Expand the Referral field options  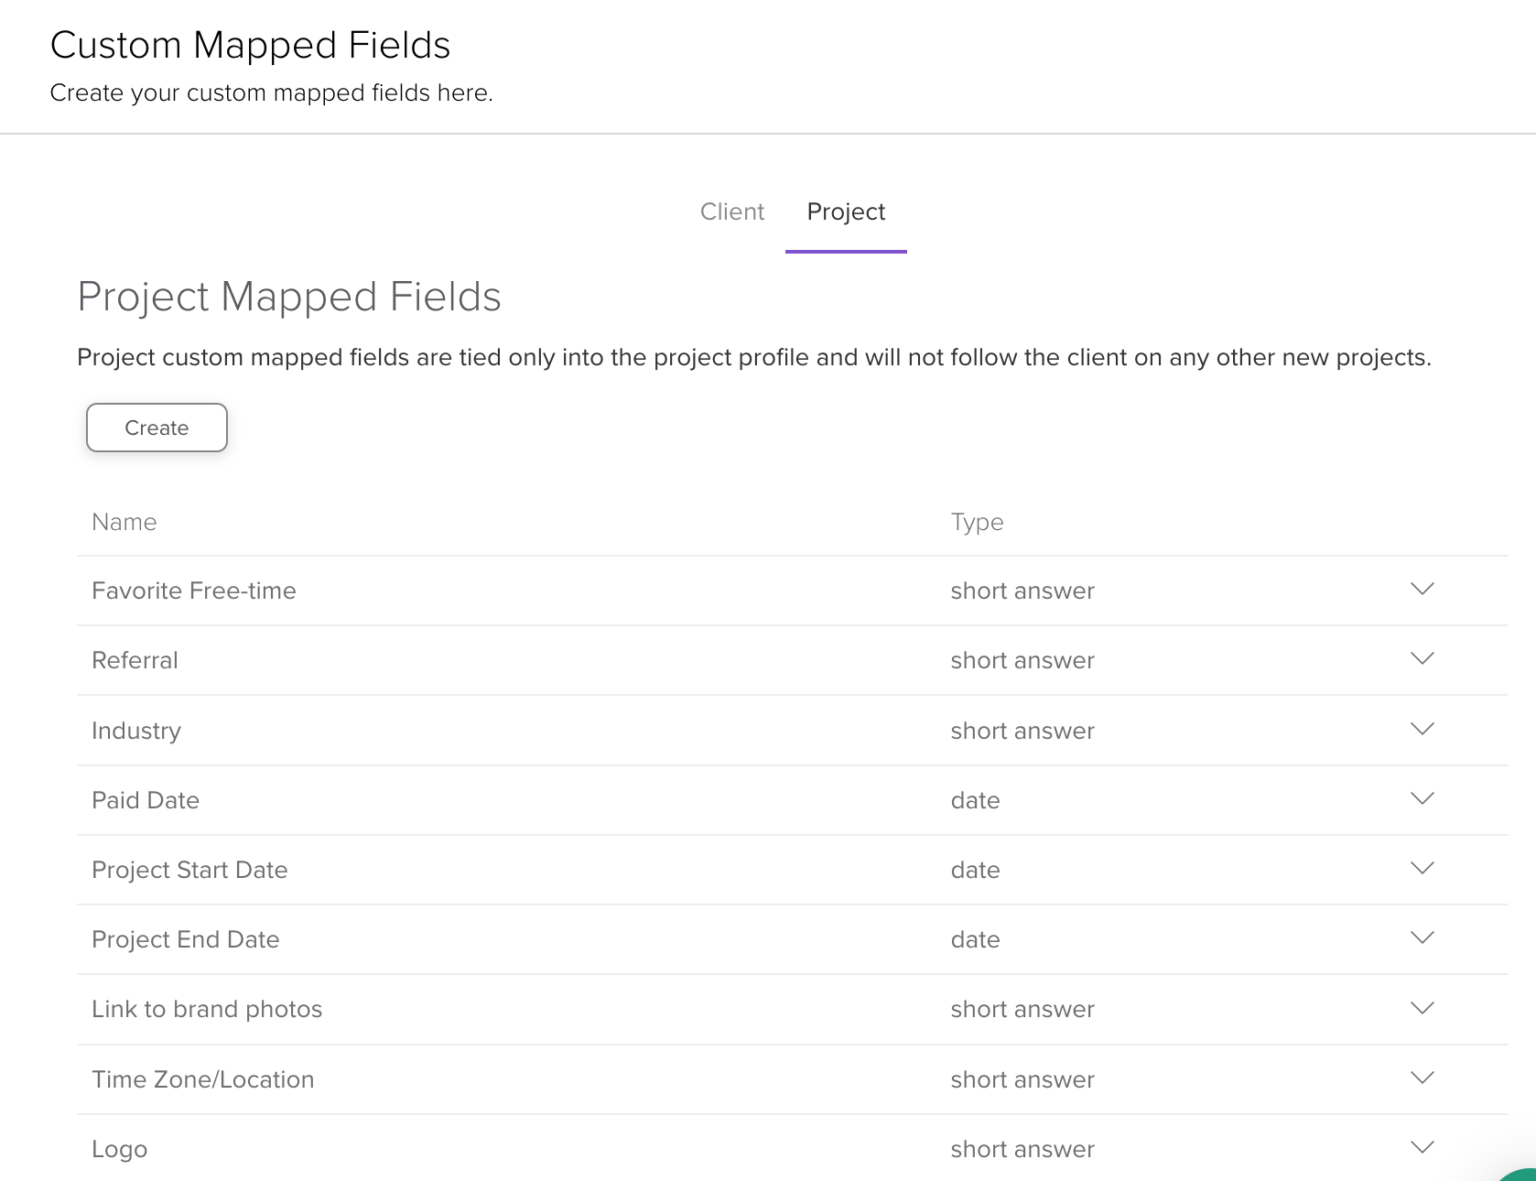[1422, 660]
